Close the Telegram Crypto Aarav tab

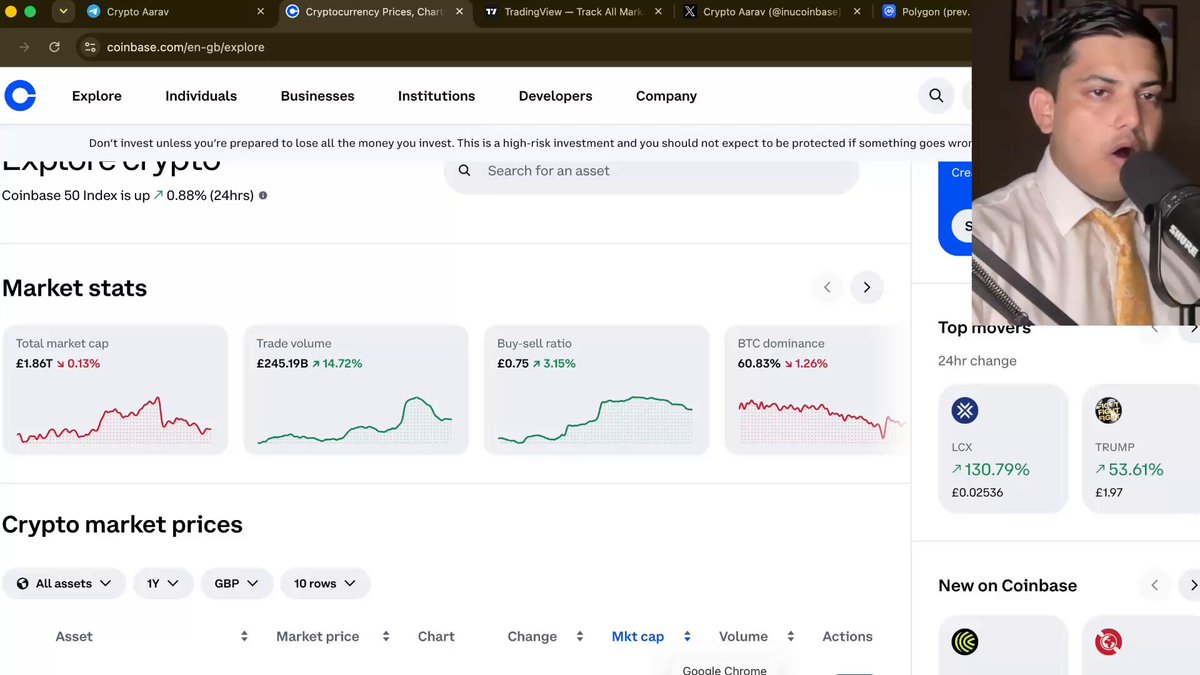(261, 12)
